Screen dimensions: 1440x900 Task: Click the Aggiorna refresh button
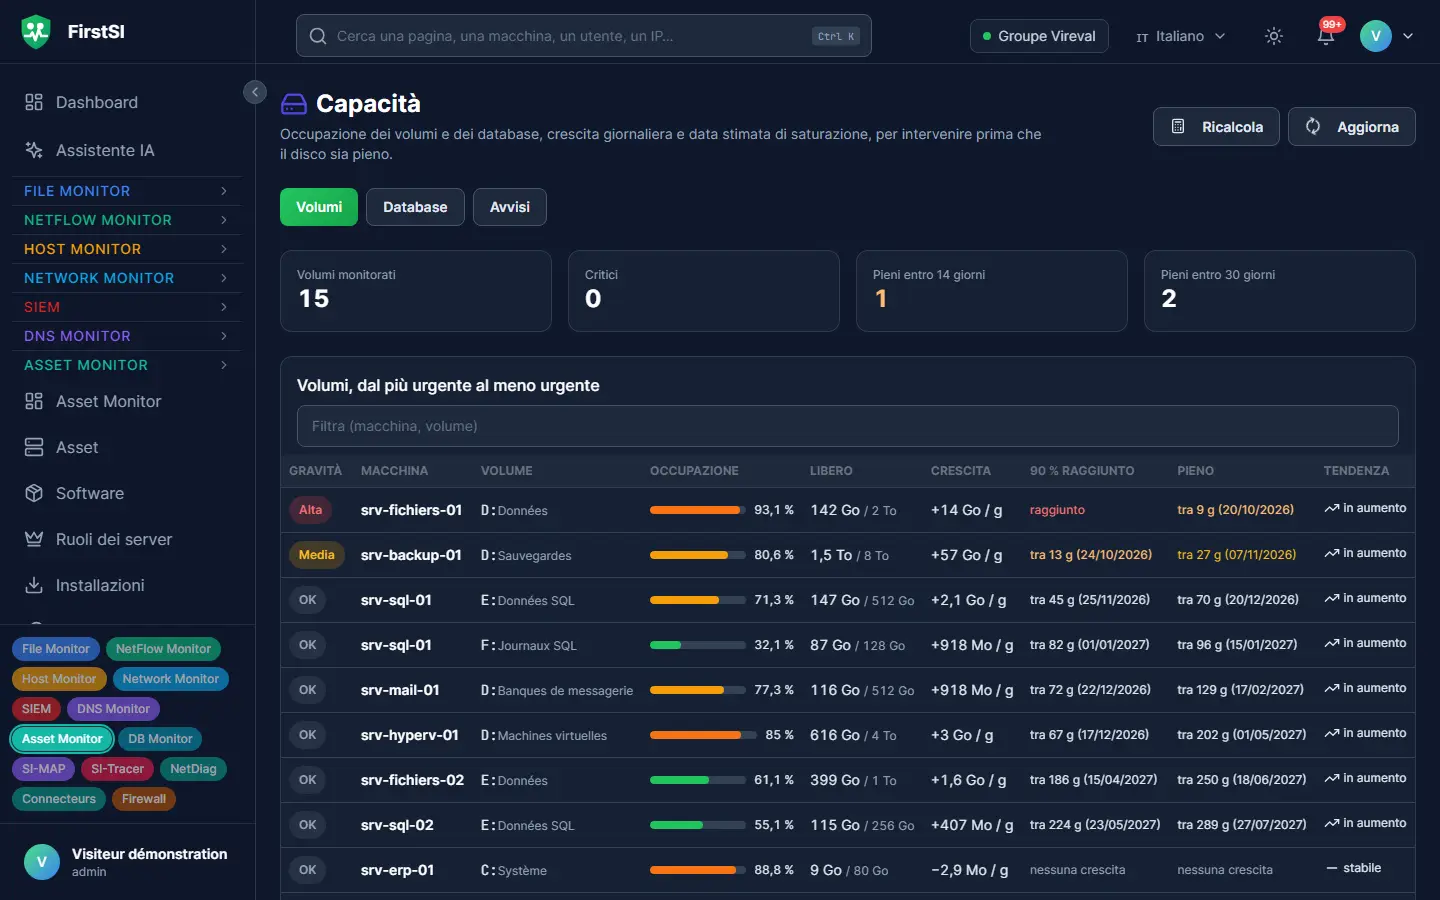1352,127
